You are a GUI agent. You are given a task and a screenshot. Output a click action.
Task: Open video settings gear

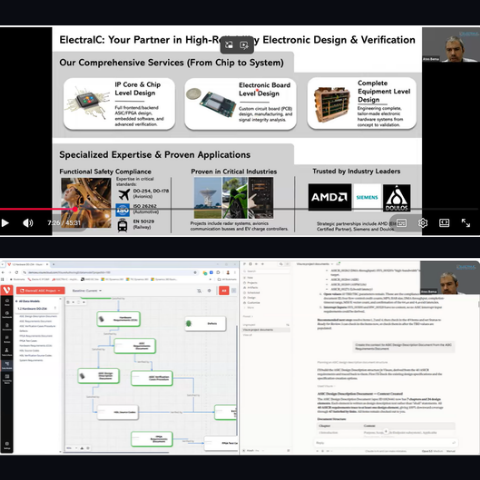click(423, 223)
